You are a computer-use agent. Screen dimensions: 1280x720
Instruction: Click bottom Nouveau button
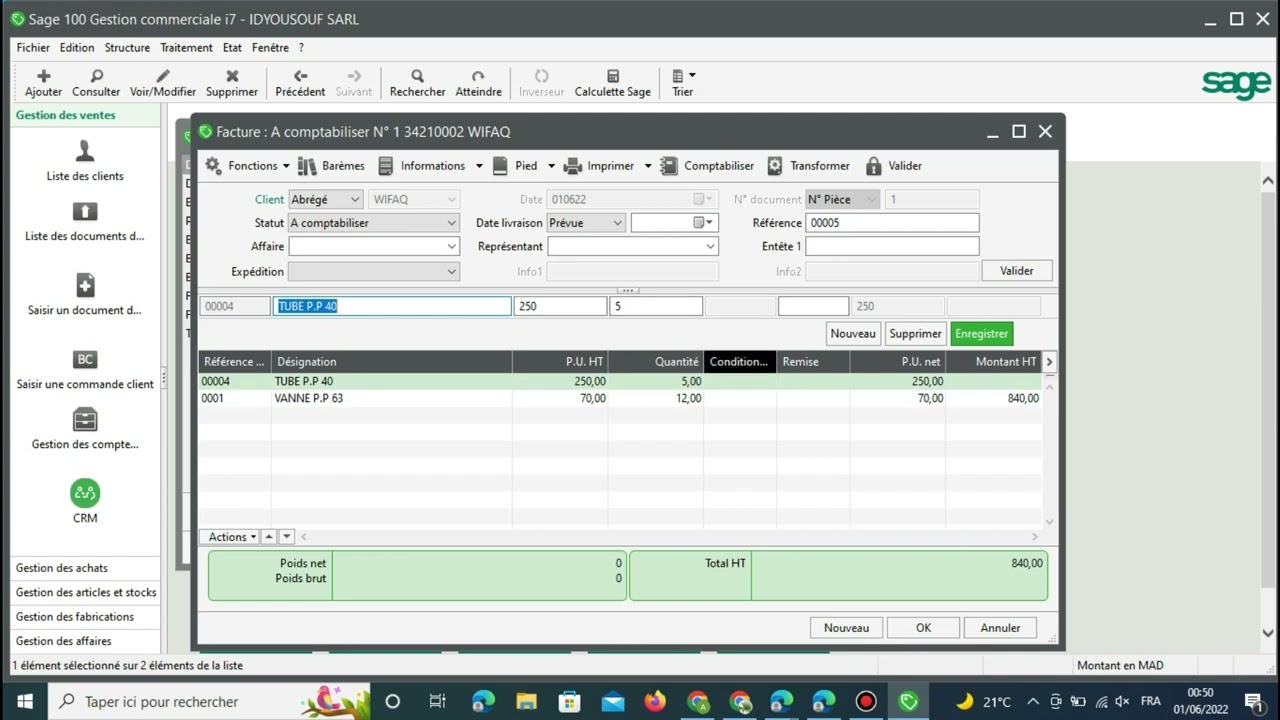click(846, 628)
